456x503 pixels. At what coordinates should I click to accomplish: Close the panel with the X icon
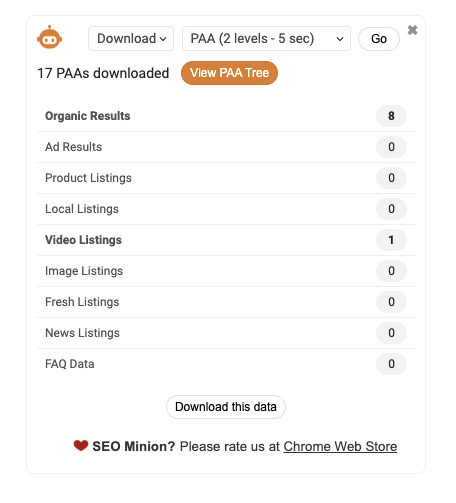(412, 30)
